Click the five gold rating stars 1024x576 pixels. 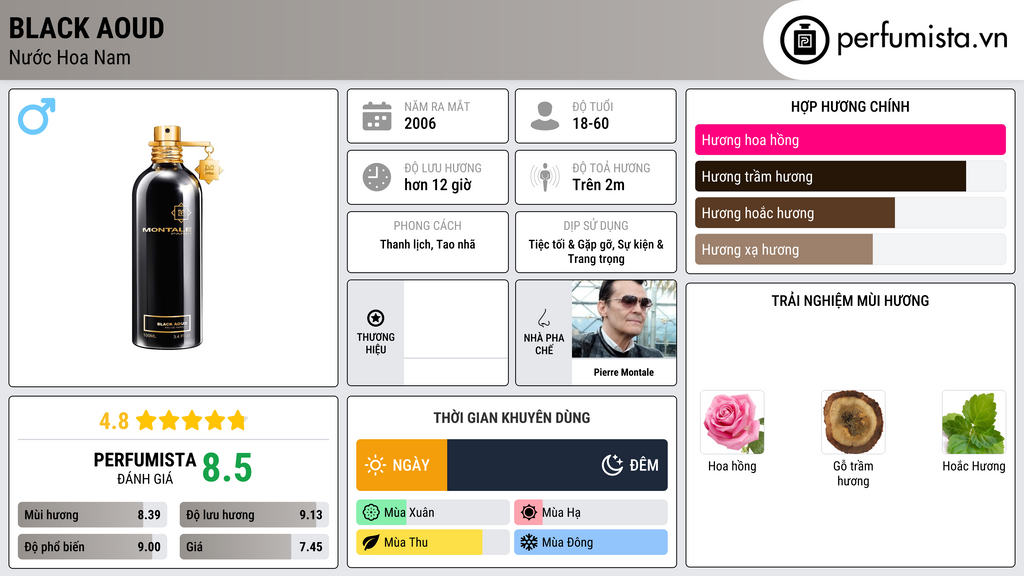tap(191, 420)
